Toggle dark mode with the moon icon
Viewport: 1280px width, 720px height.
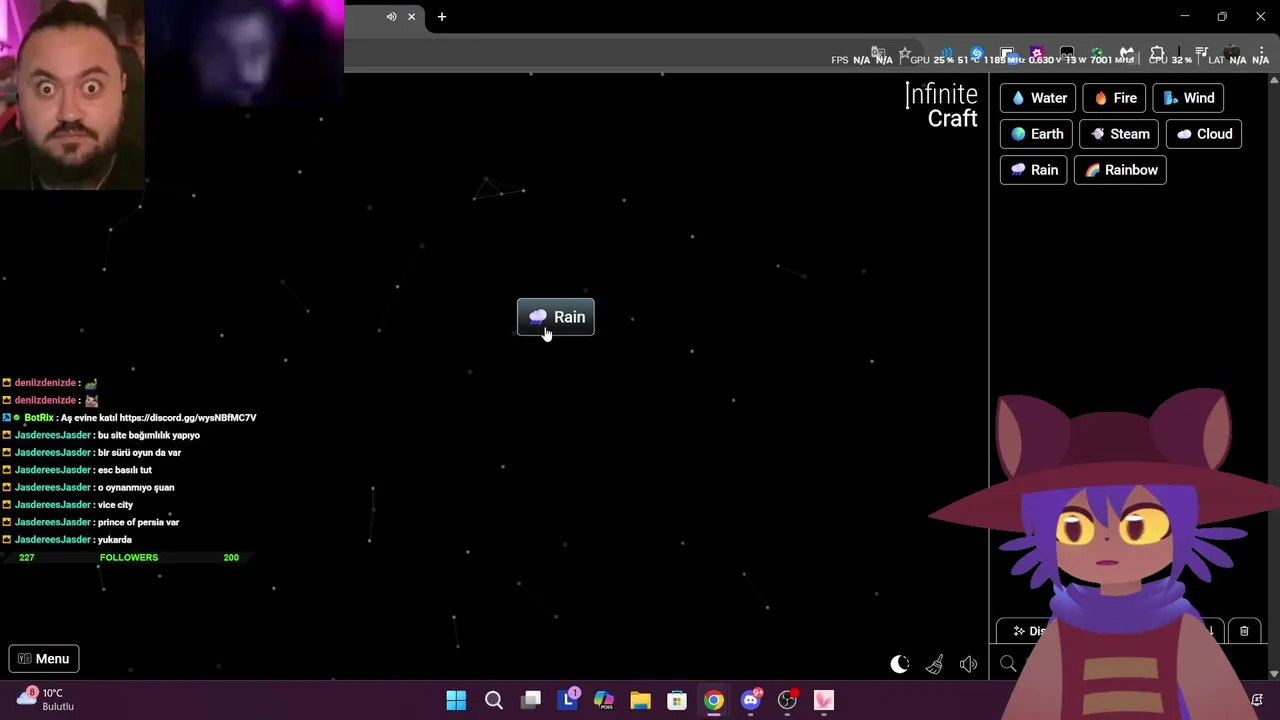(900, 664)
